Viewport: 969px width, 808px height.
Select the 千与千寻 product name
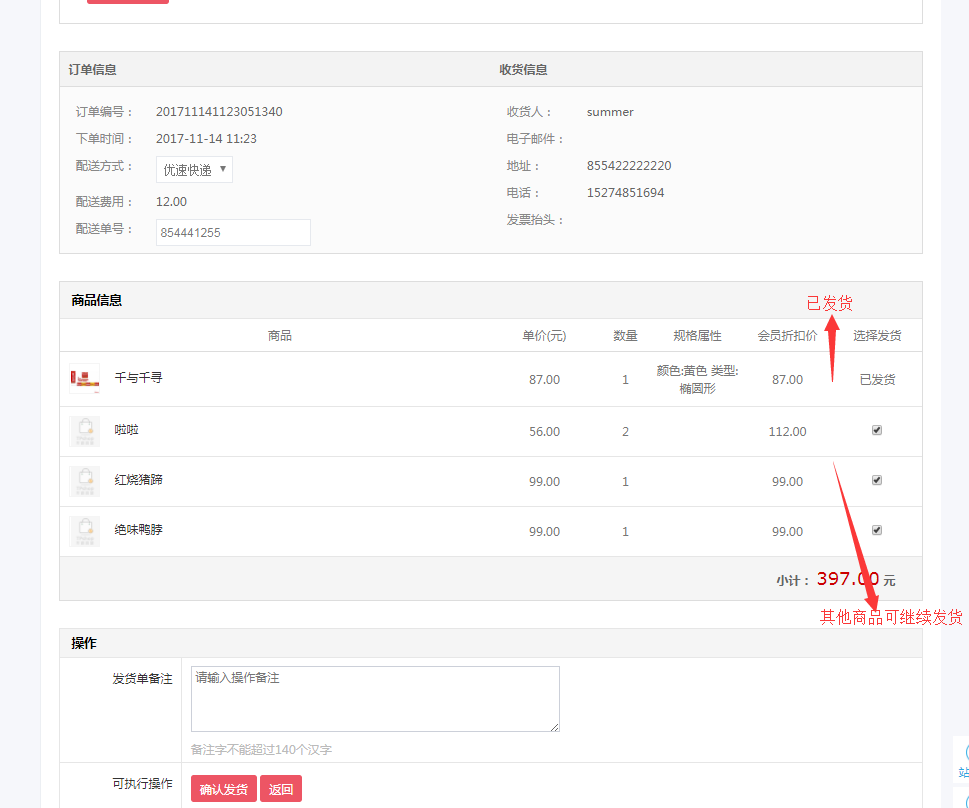[138, 378]
